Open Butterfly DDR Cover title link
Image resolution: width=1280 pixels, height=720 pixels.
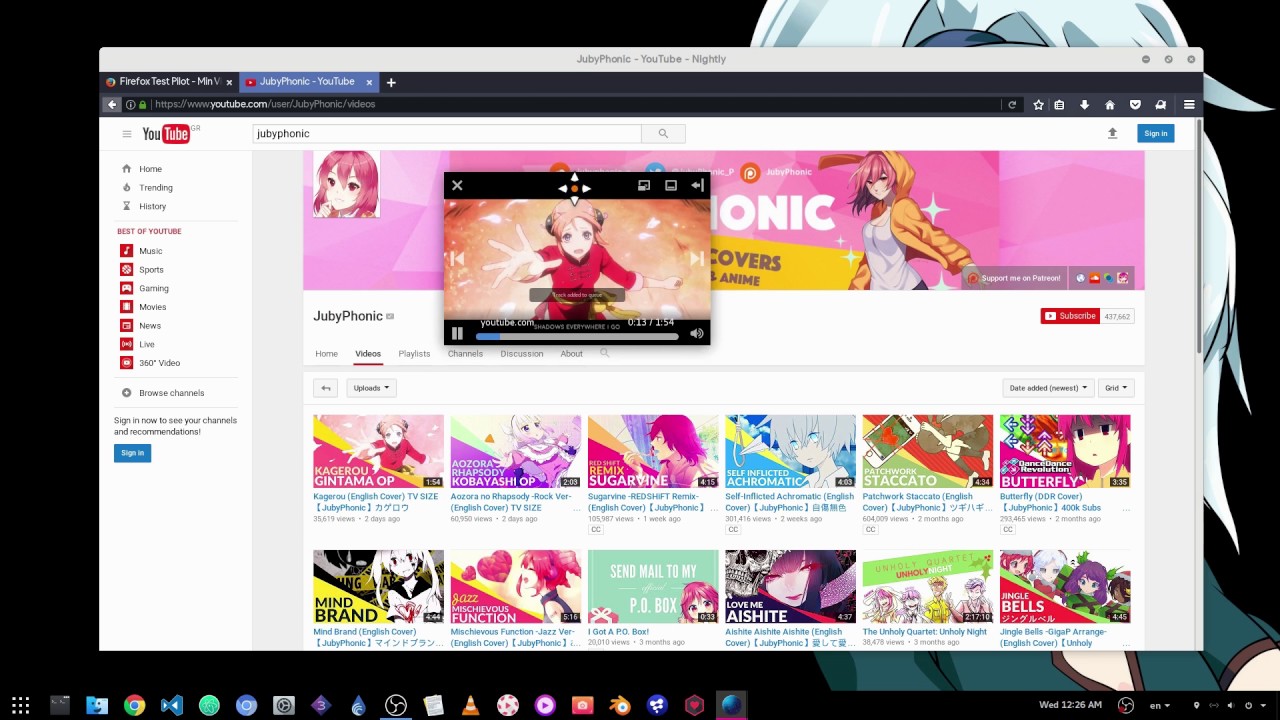coord(1050,502)
